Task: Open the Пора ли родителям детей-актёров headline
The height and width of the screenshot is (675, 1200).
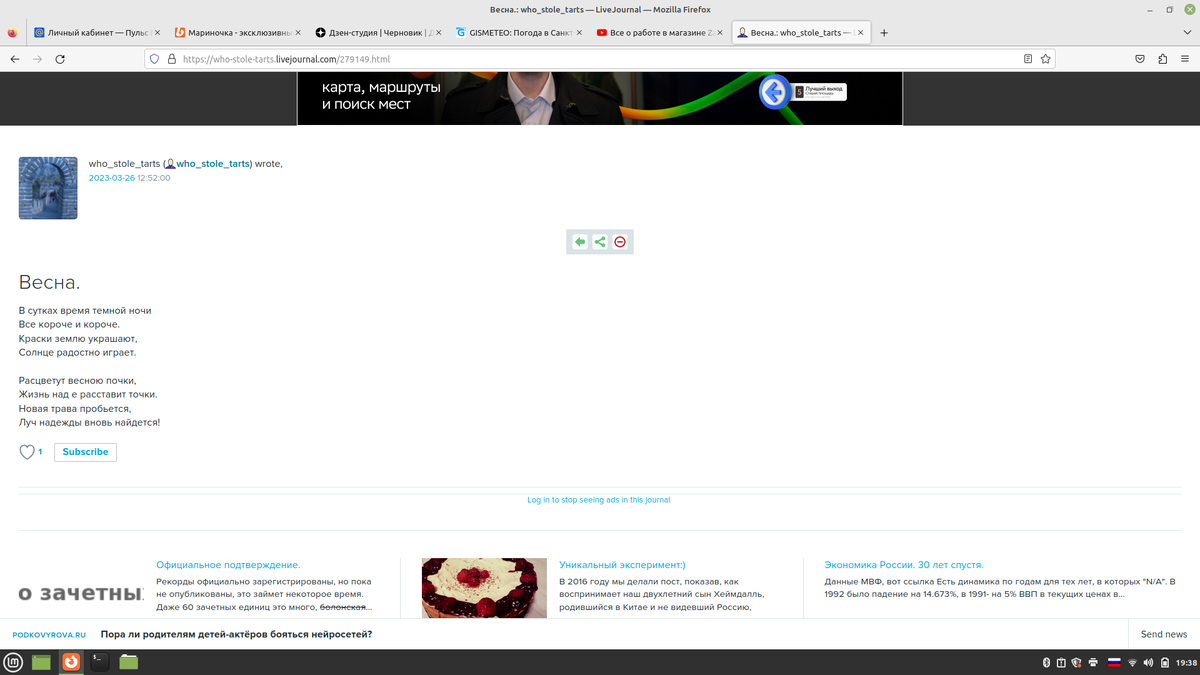Action: [236, 634]
